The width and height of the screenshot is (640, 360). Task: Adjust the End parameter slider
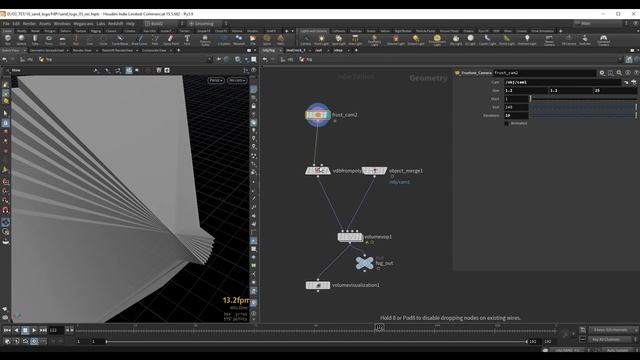[x=583, y=107]
